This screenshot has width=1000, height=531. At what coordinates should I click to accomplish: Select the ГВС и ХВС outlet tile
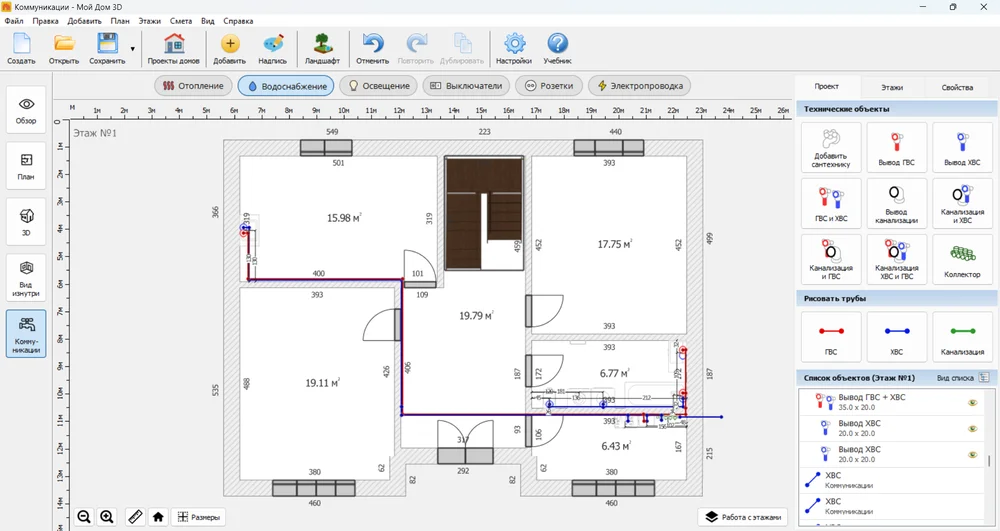click(x=831, y=203)
